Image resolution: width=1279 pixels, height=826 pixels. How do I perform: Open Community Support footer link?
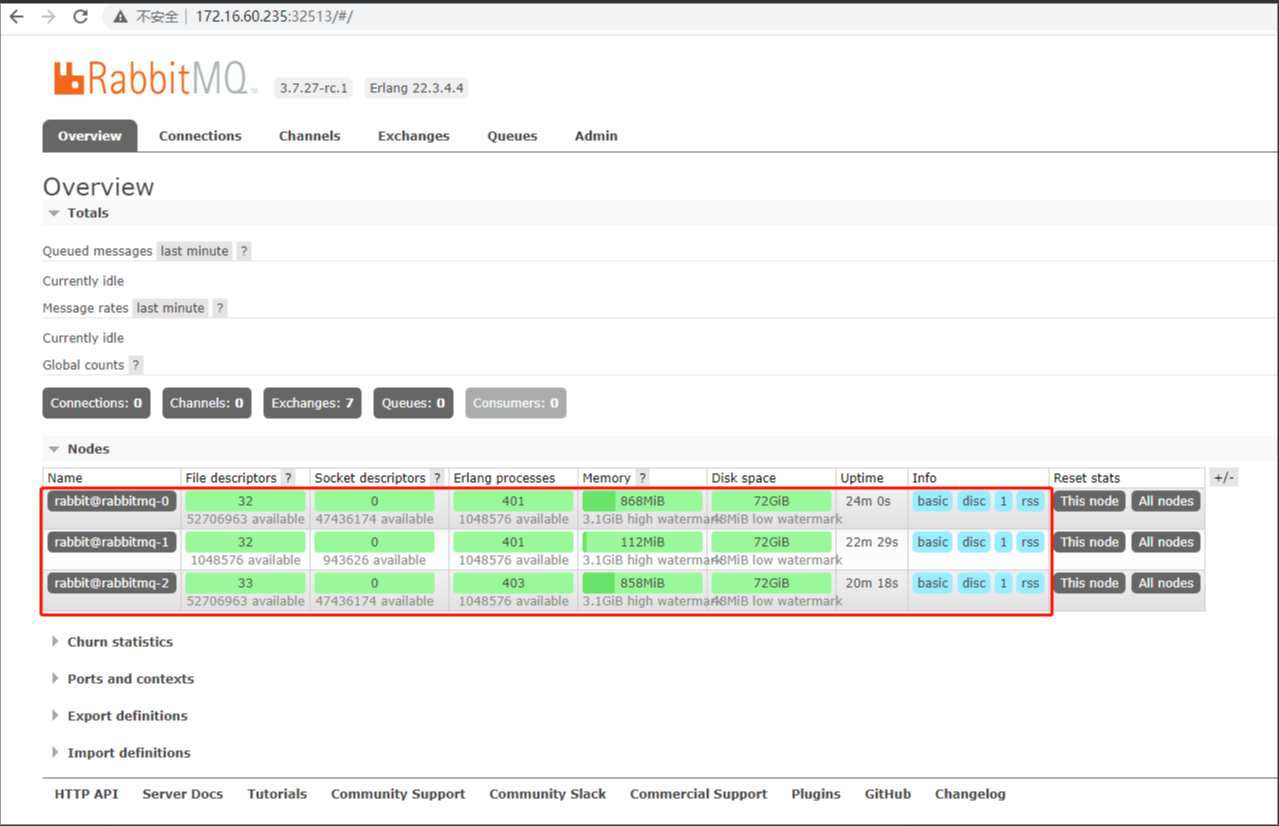click(398, 794)
